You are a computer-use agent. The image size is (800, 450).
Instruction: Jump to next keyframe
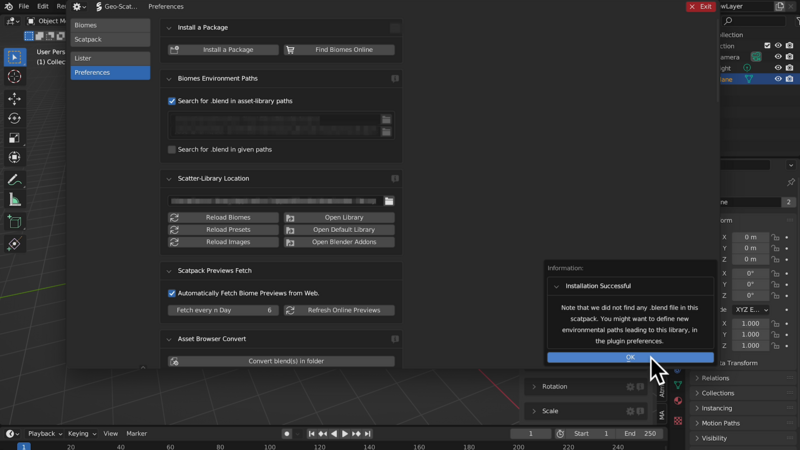click(x=356, y=434)
